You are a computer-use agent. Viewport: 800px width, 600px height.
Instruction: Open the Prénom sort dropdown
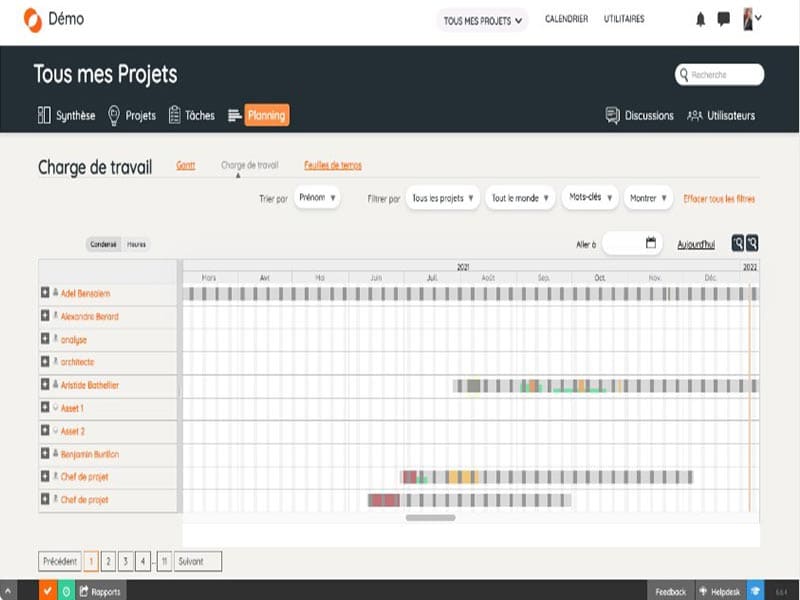click(x=318, y=198)
